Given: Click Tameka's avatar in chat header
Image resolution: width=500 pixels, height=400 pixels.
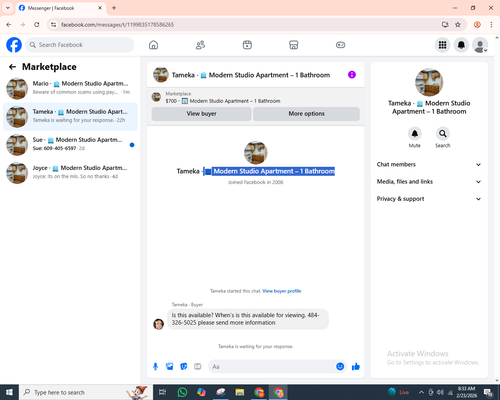Looking at the screenshot, I should point(161,75).
